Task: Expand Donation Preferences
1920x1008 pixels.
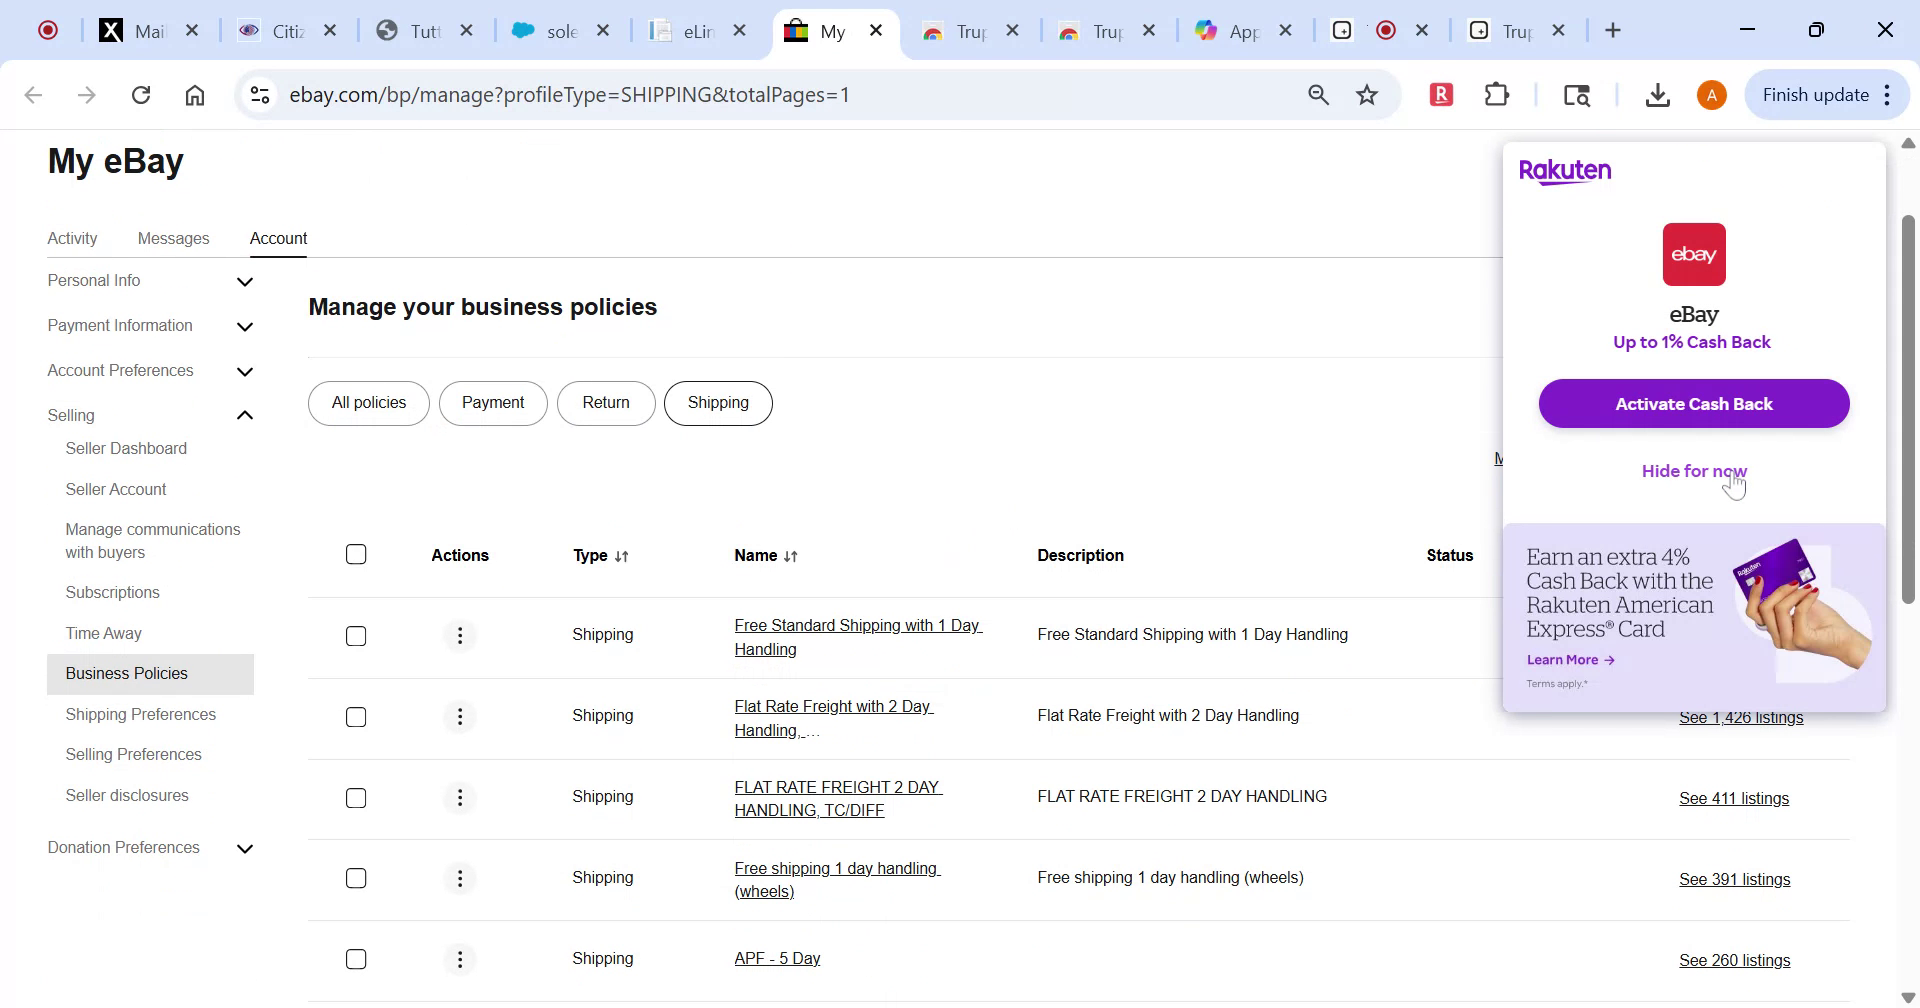Action: 244,848
